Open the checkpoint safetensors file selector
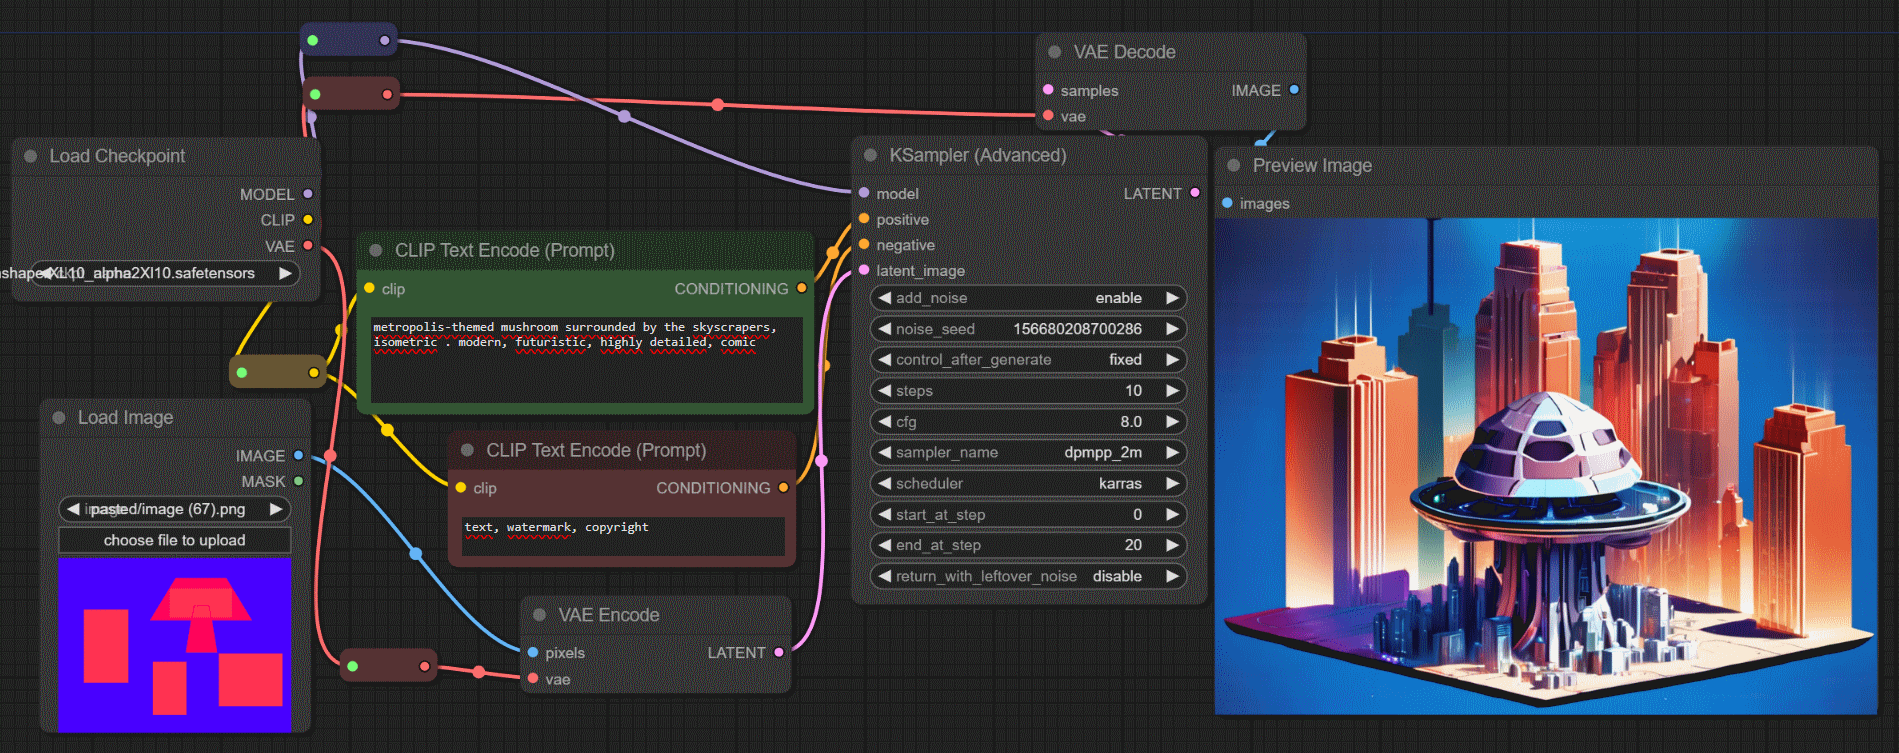 165,273
